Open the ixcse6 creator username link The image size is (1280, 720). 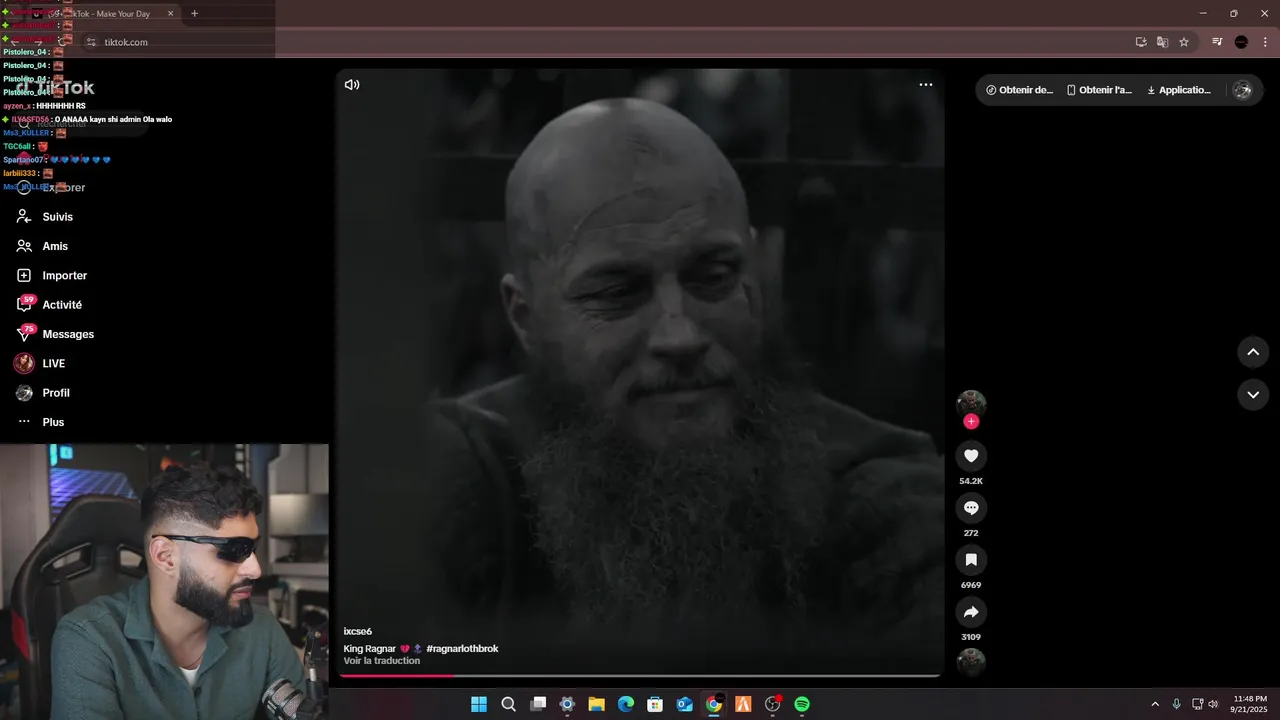(358, 632)
